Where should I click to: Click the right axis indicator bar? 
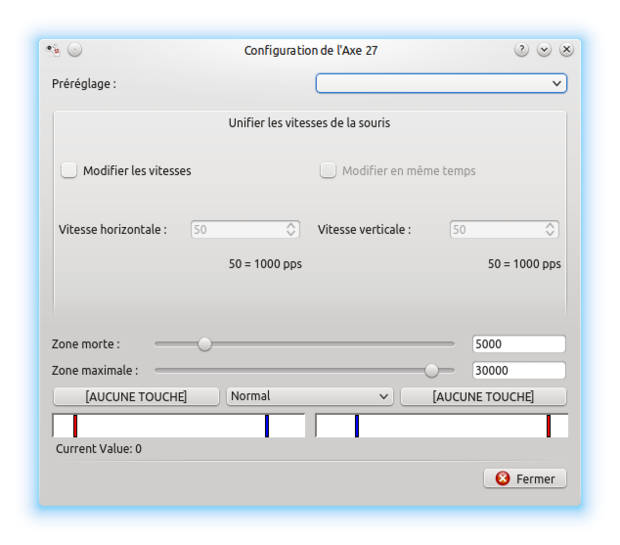[441, 426]
